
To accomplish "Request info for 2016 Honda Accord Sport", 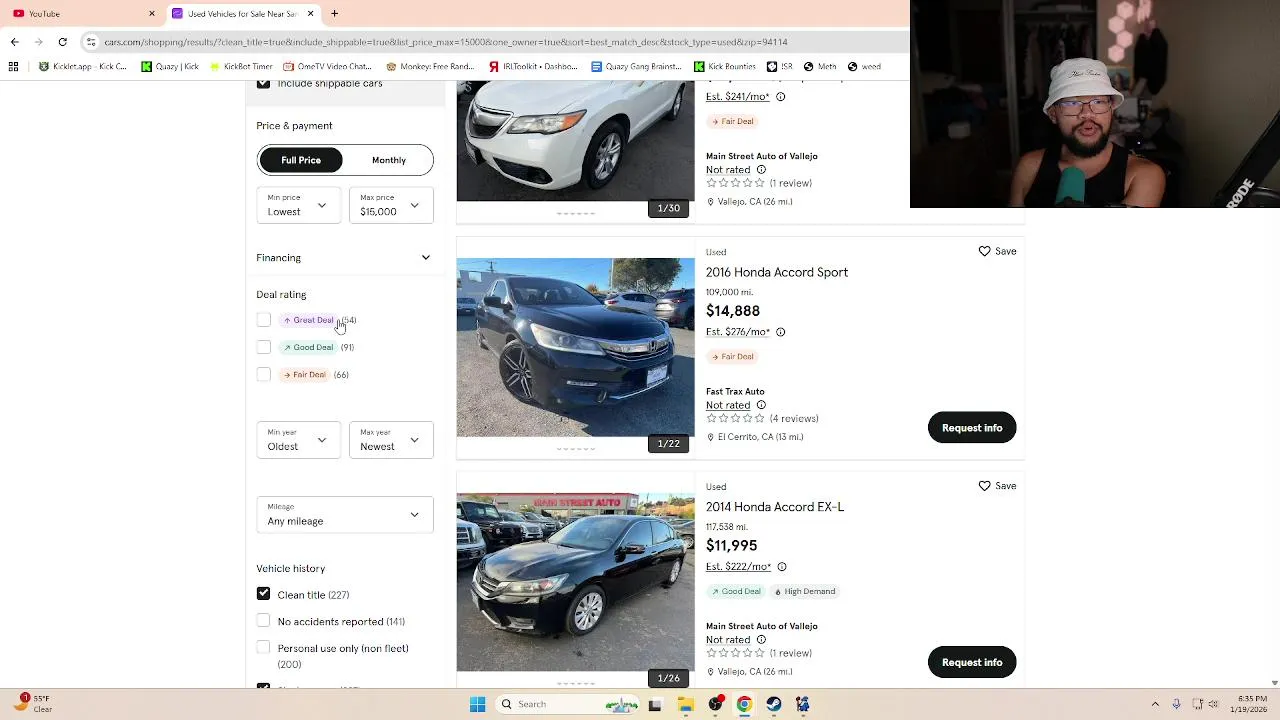I will coord(972,428).
